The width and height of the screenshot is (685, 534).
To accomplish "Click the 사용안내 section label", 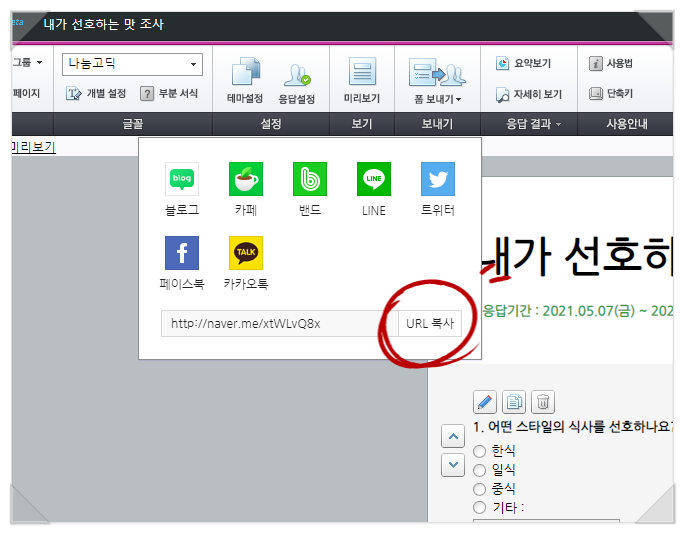I will [626, 124].
